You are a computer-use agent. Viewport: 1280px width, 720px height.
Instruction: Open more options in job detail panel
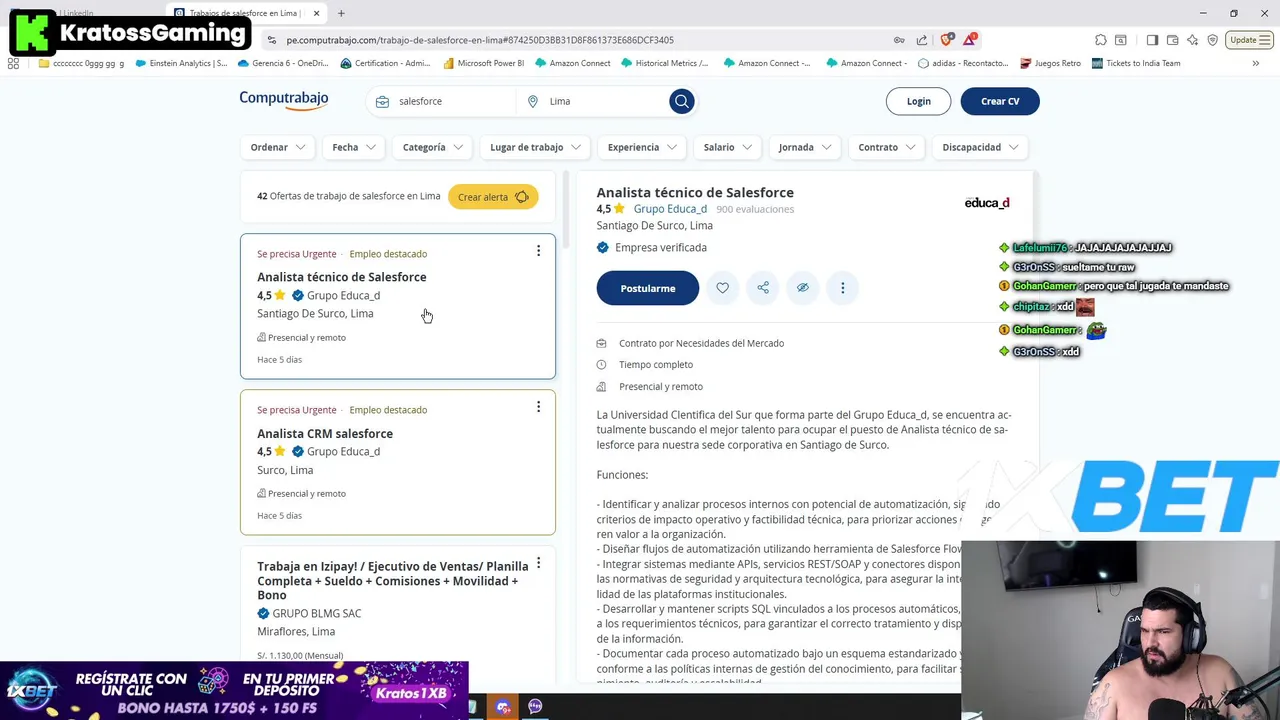[842, 288]
